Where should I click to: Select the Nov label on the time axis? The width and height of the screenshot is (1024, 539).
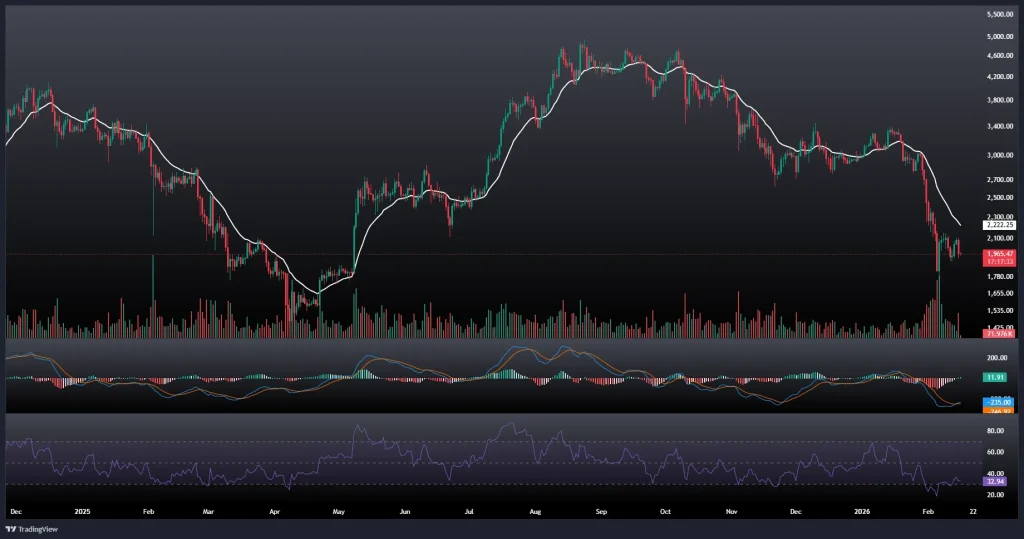(x=731, y=510)
